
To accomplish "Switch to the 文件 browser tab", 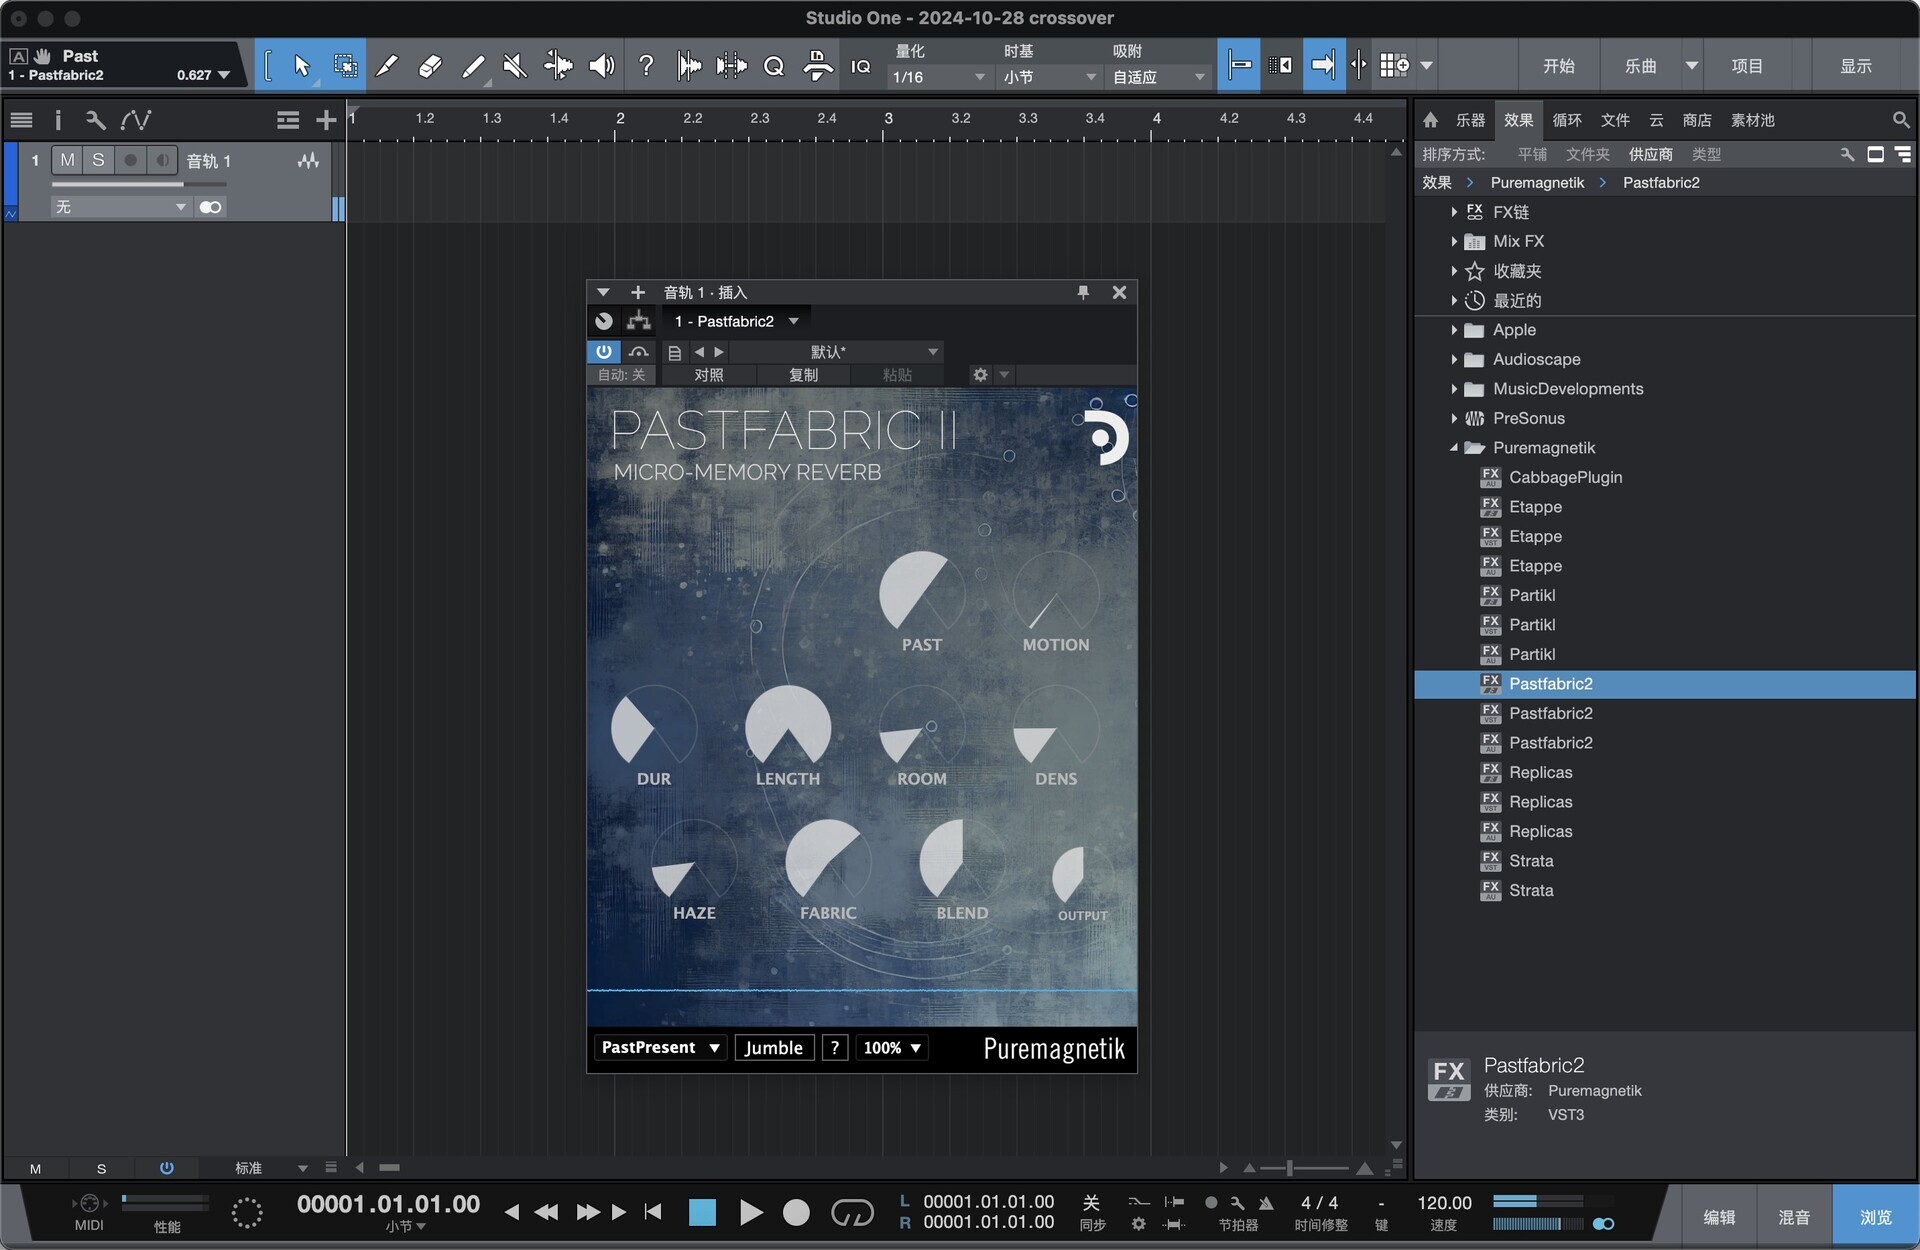I will coord(1615,120).
